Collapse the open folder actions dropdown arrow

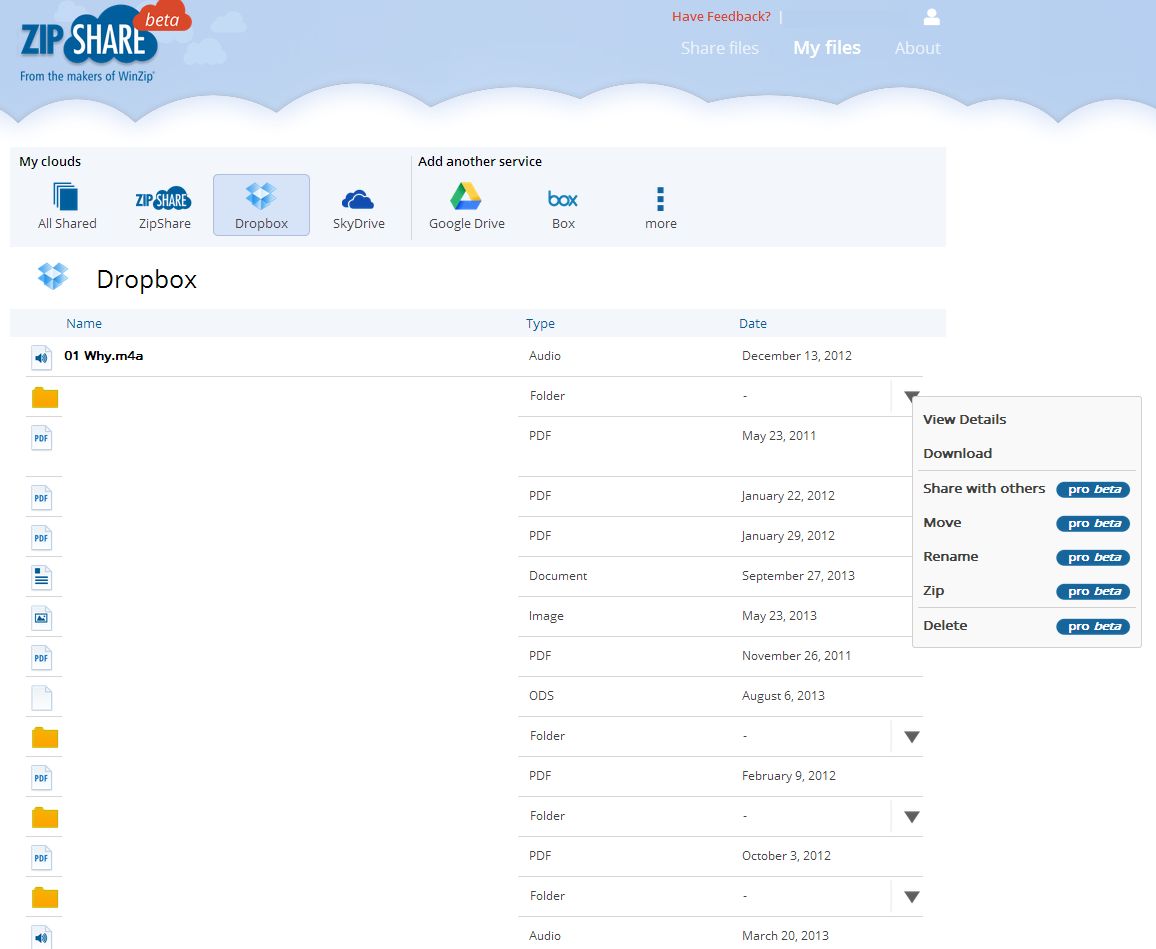(x=911, y=396)
